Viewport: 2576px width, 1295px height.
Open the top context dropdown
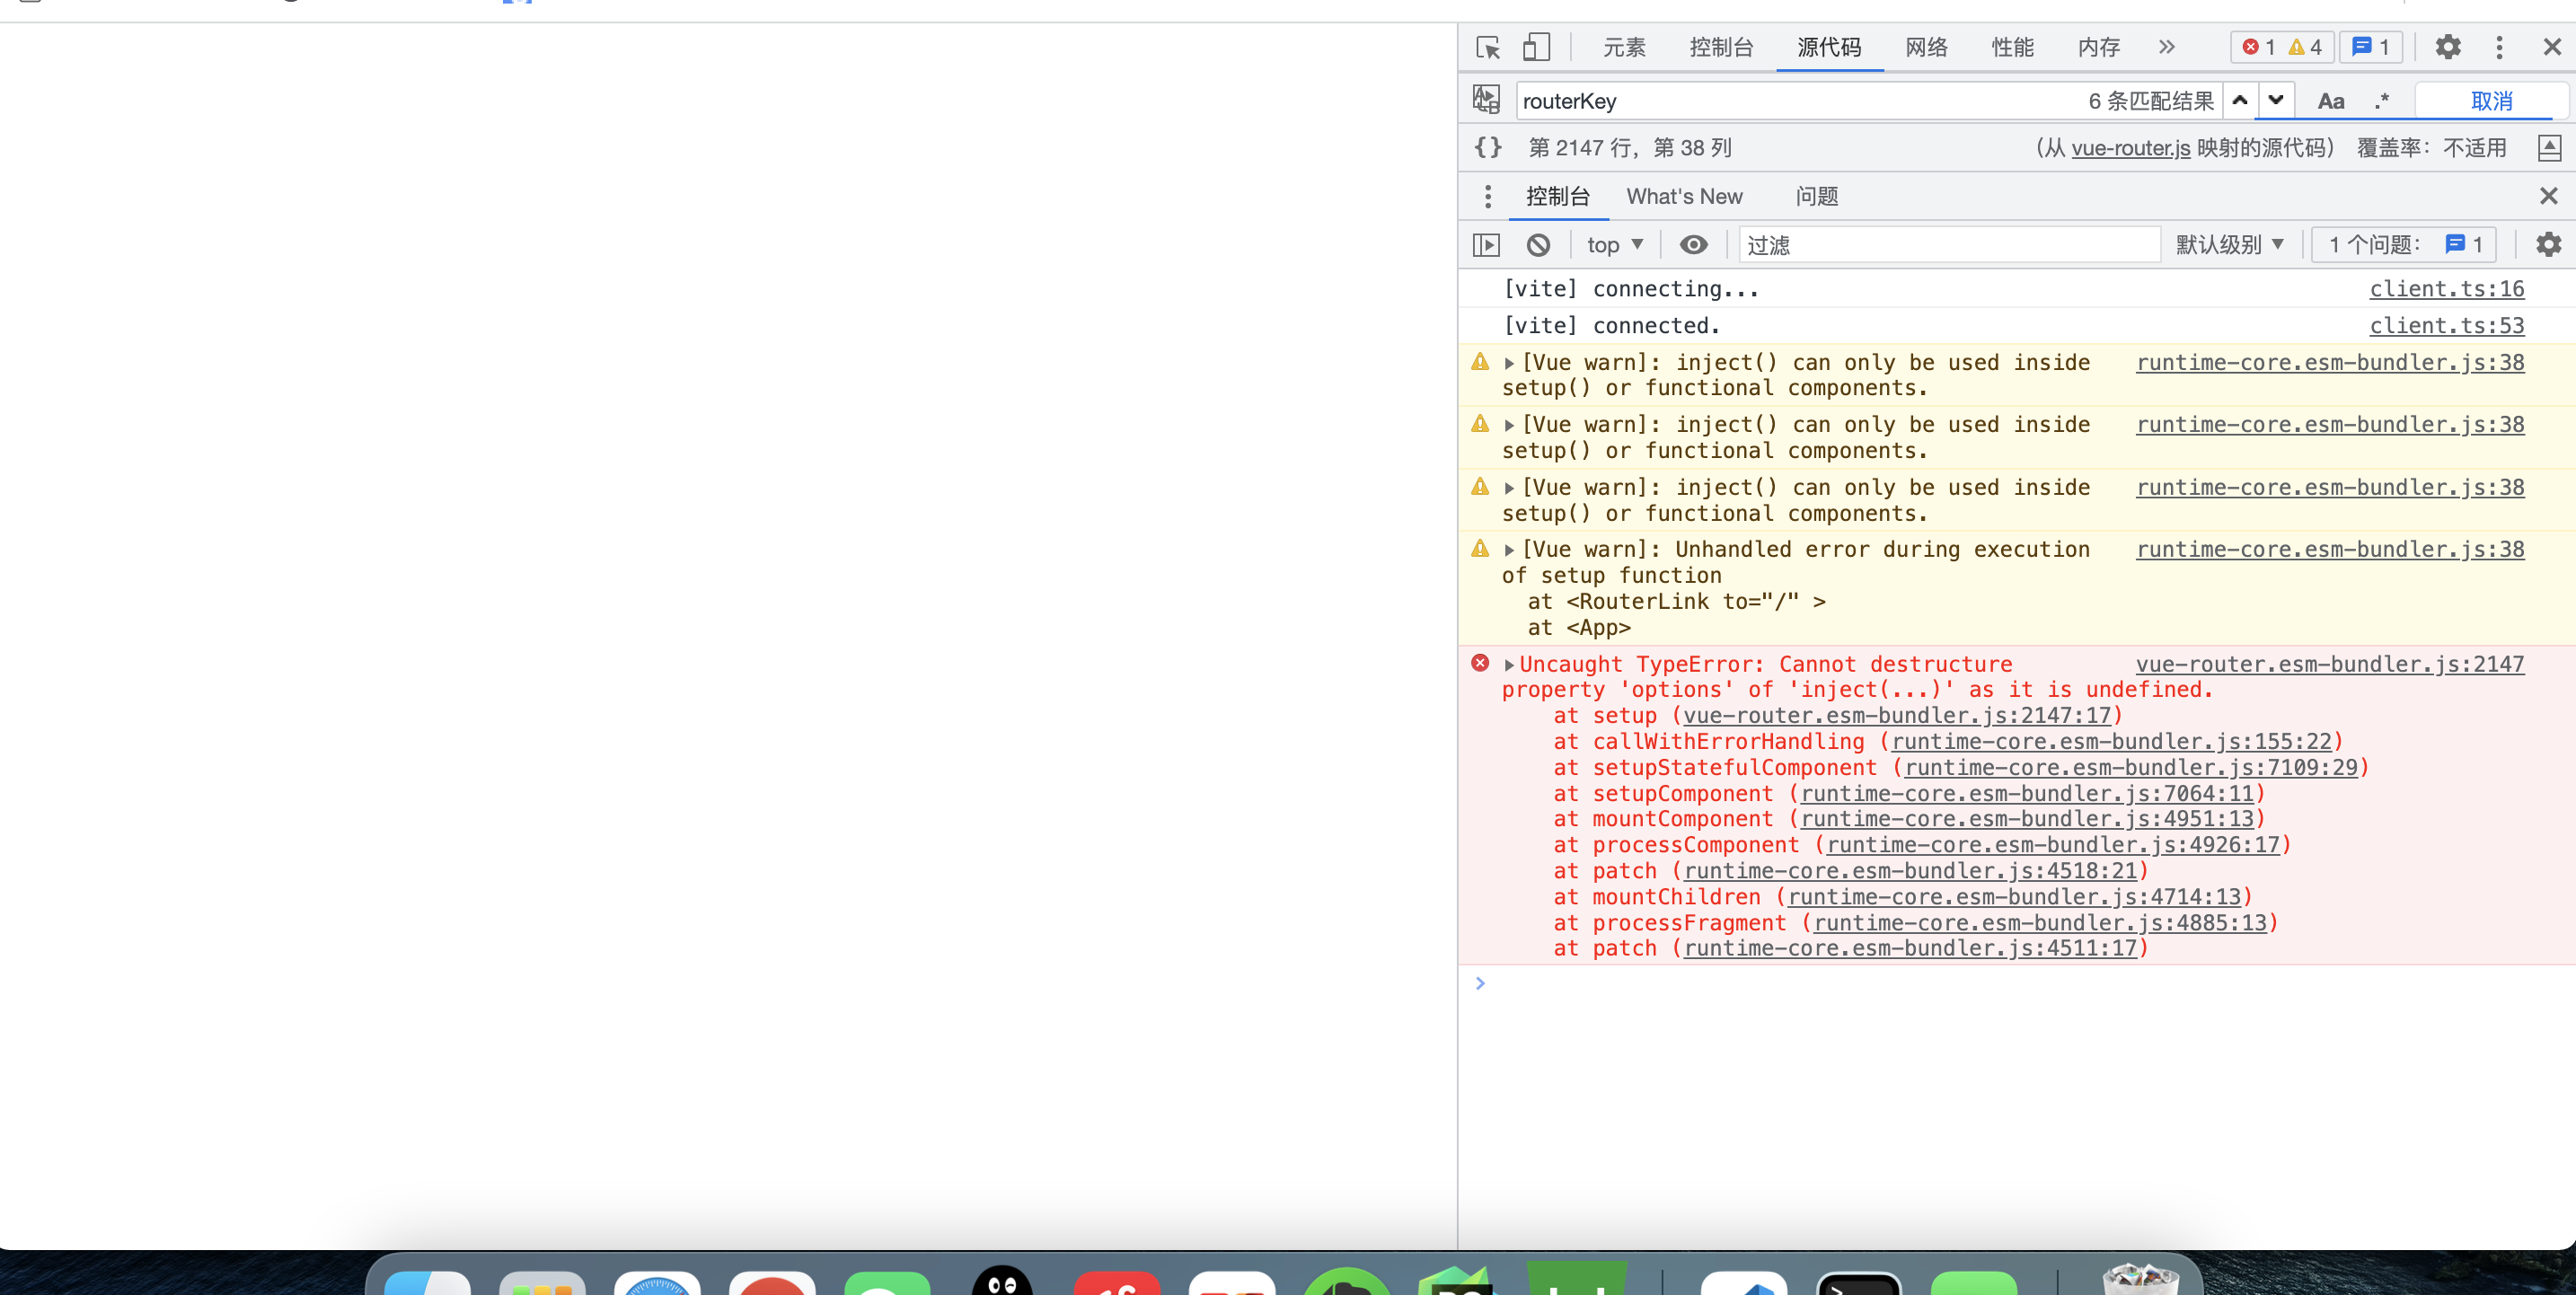tap(1614, 245)
